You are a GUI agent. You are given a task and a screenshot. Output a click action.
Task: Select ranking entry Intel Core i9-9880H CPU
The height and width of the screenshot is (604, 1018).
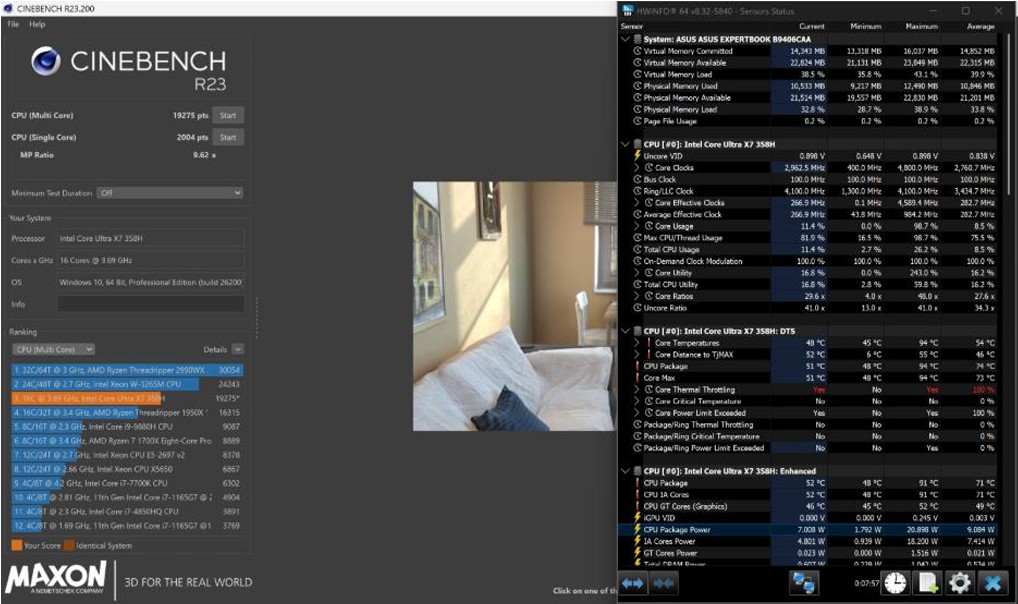(x=127, y=427)
